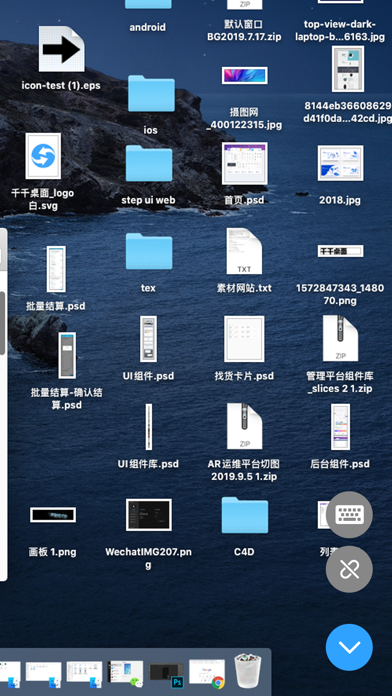This screenshot has width=392, height=696.
Task: Select the 批量结算.psd thumbnail
Action: click(x=56, y=269)
